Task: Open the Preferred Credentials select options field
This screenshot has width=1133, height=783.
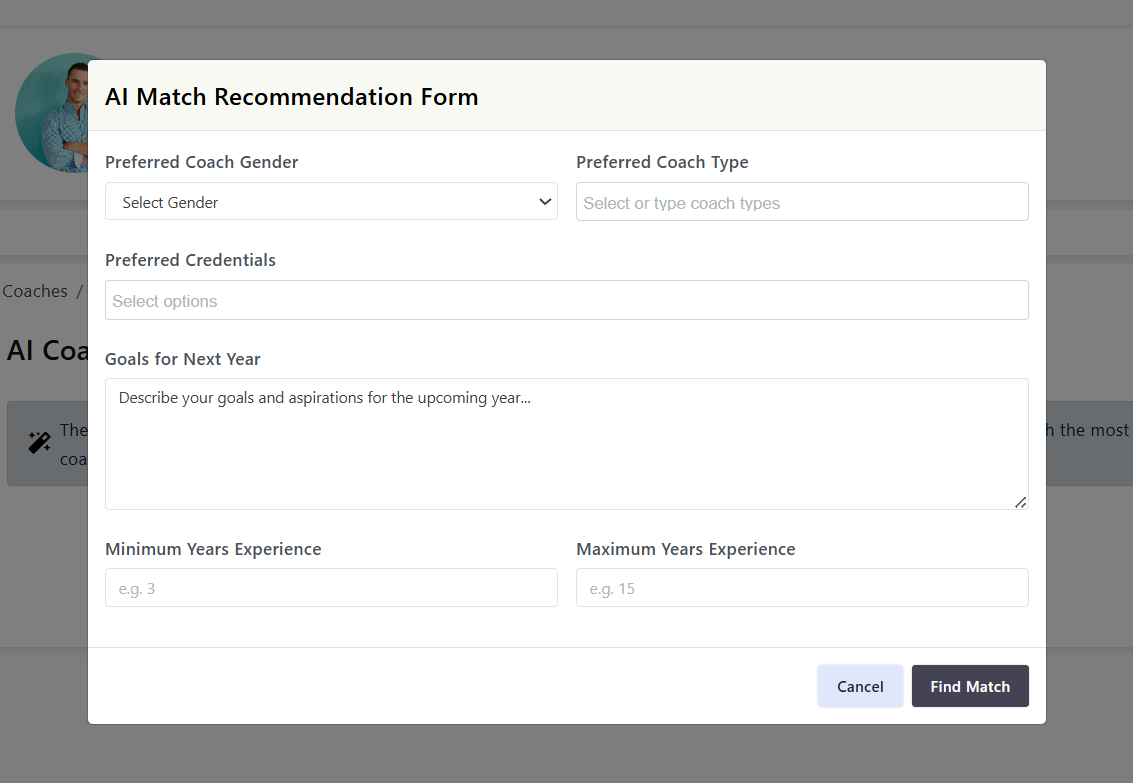Action: coord(566,301)
